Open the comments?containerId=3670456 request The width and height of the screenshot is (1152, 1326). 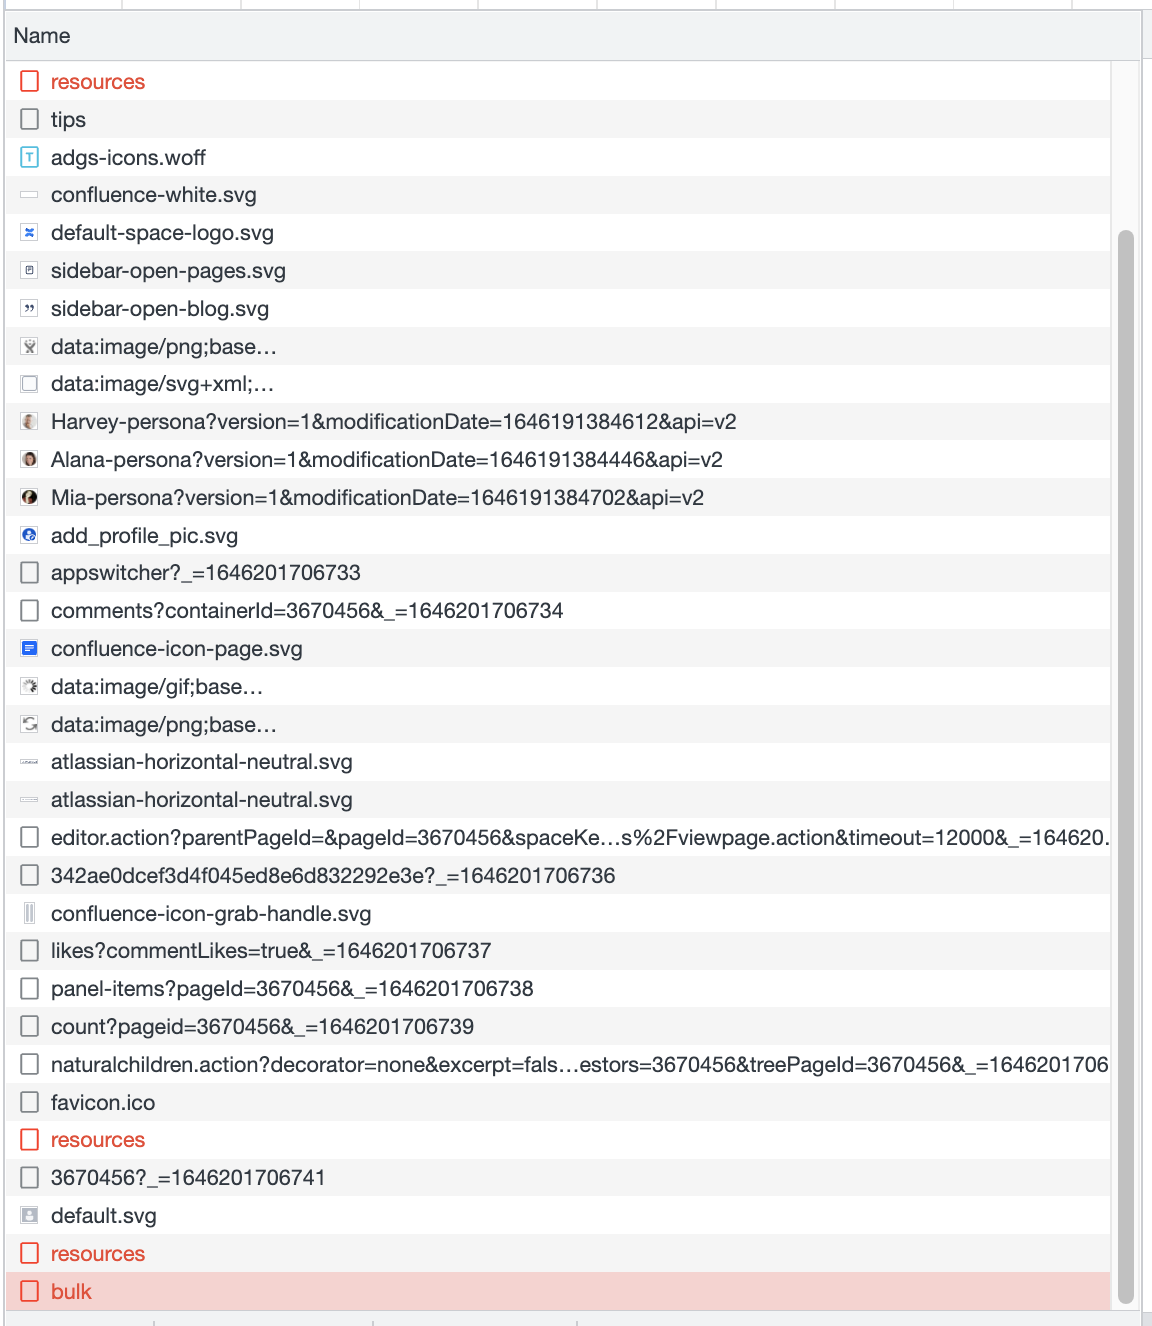coord(558,611)
